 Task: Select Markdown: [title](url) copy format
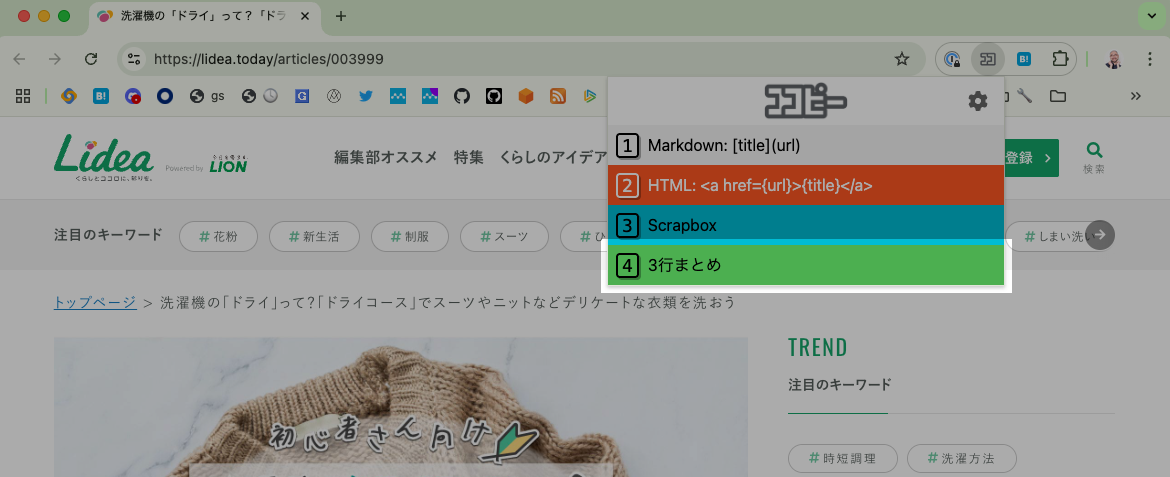point(806,146)
